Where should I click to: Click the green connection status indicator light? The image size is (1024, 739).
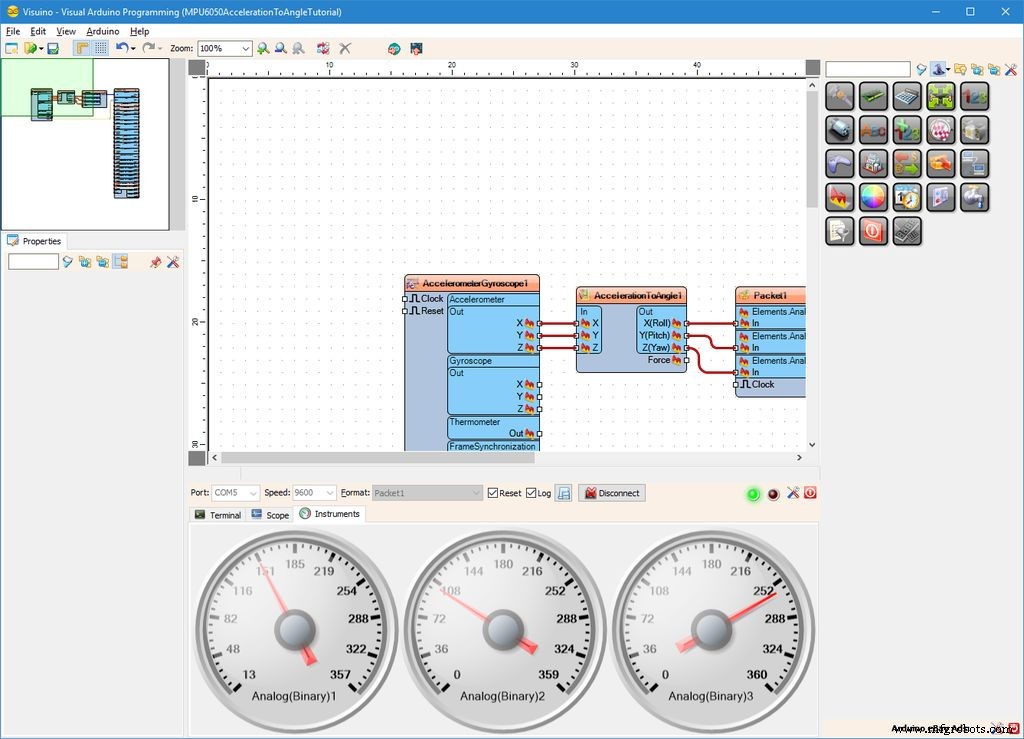pos(753,494)
